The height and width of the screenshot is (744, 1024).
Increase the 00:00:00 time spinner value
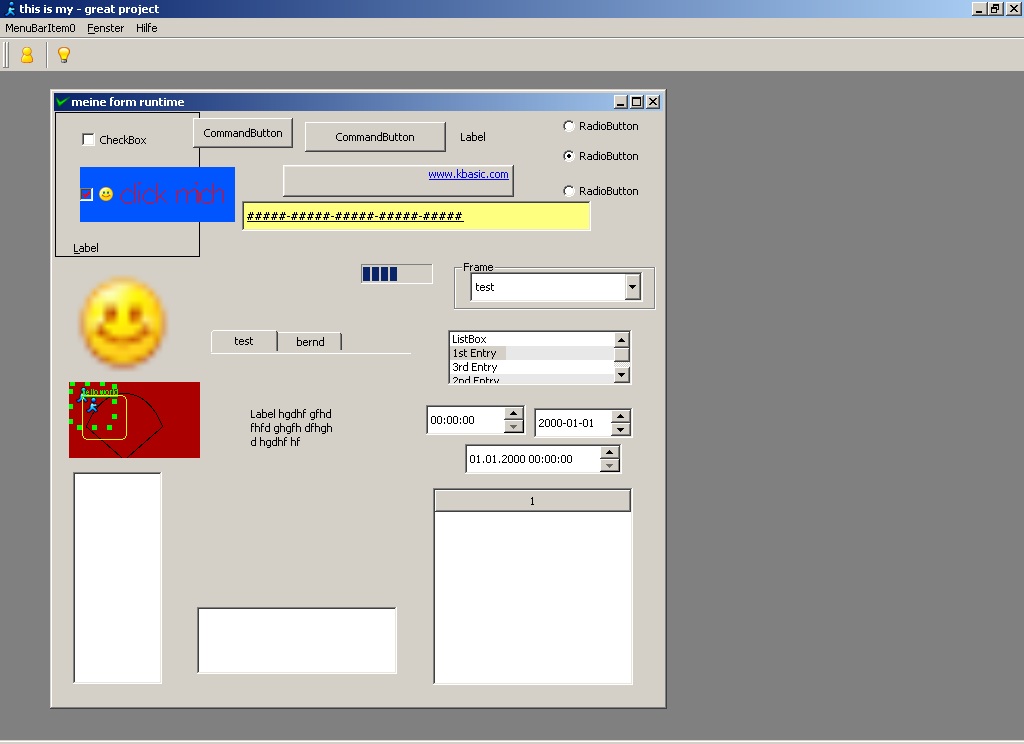point(514,414)
